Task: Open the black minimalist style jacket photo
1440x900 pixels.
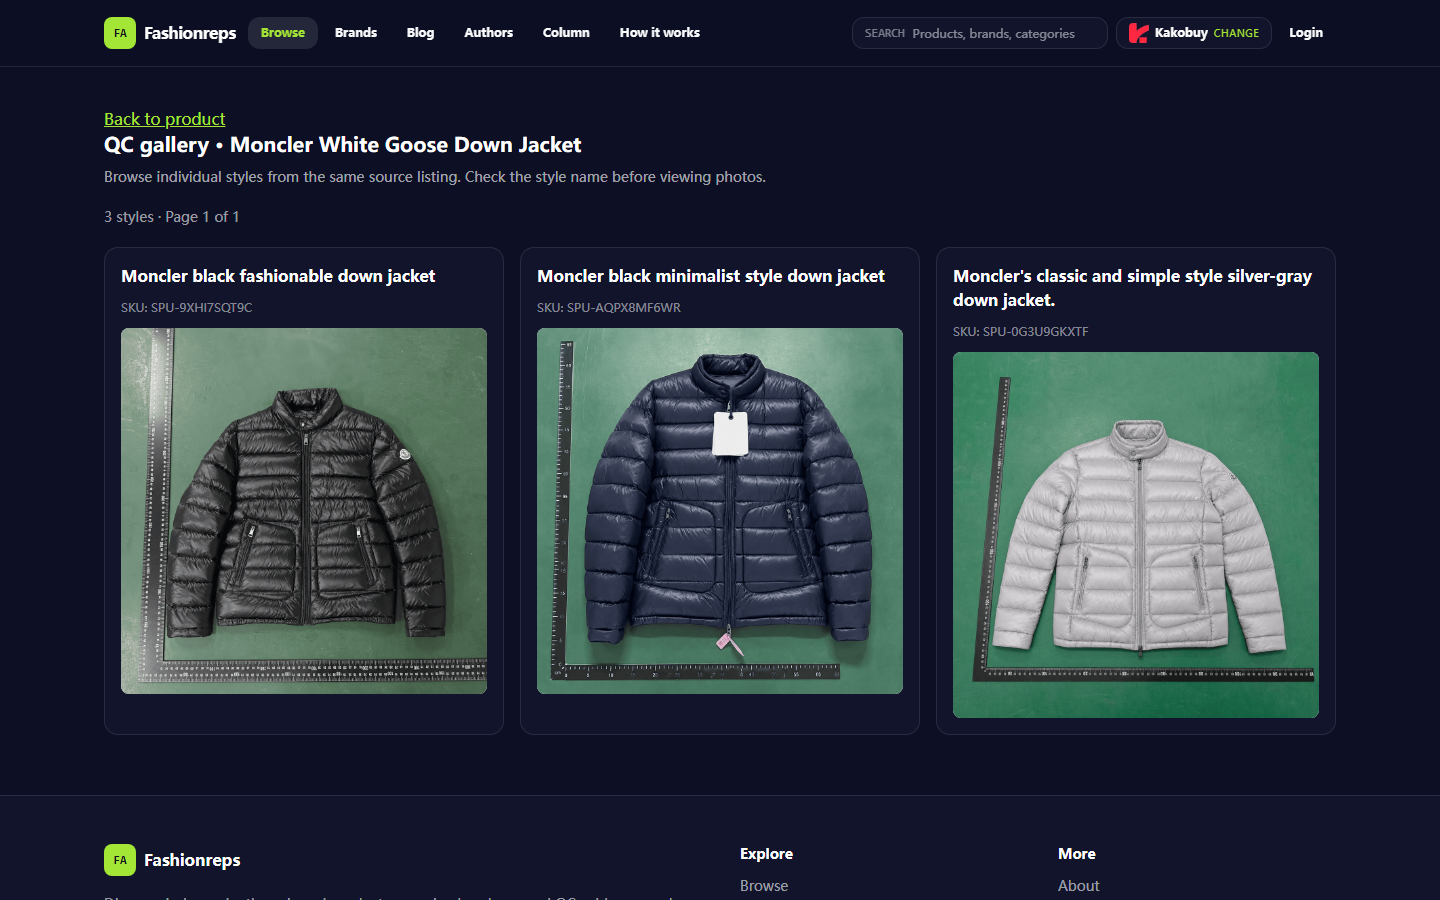Action: [720, 511]
